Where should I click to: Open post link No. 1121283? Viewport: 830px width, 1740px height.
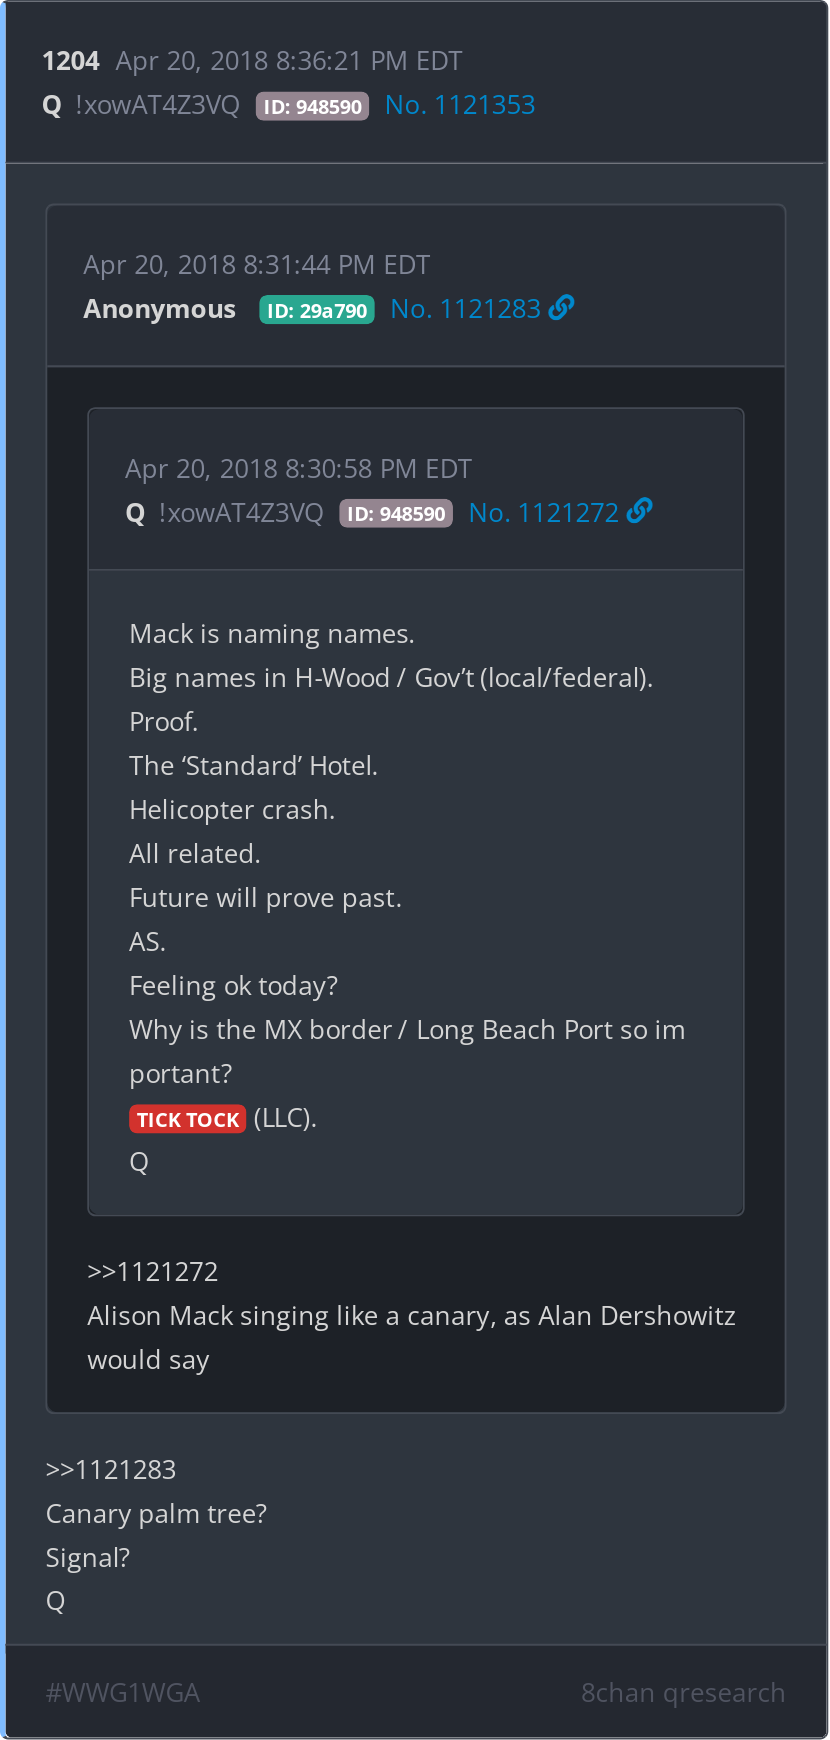pyautogui.click(x=466, y=309)
